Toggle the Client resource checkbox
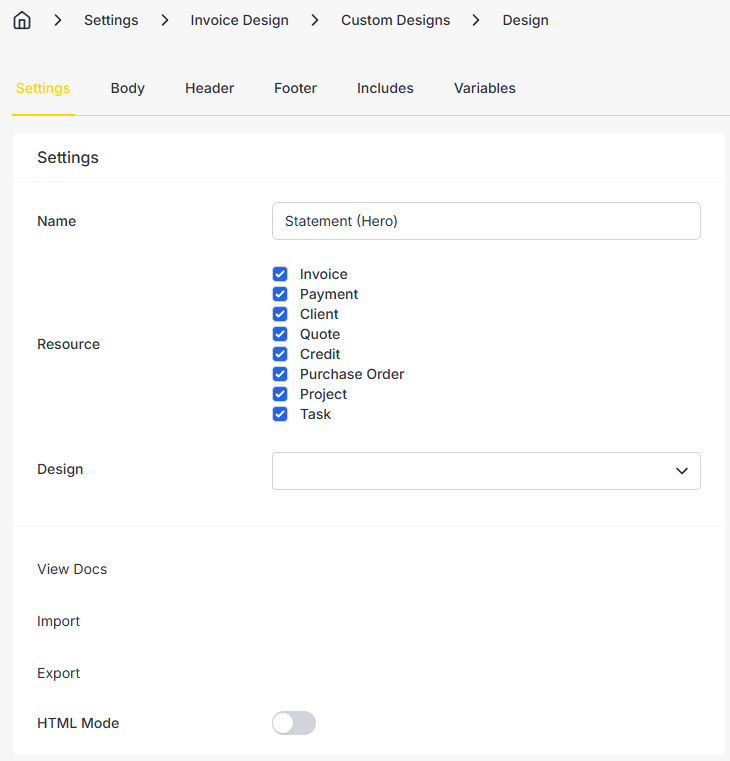 (x=280, y=314)
